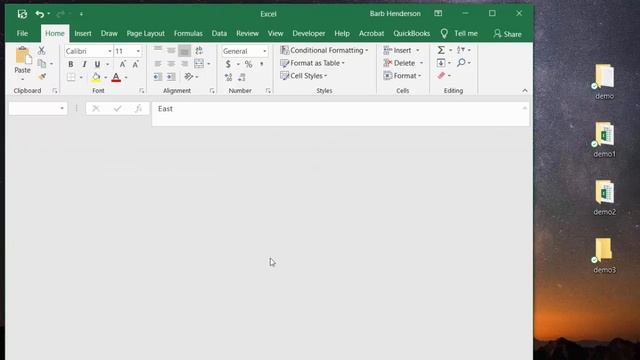Open Format as Table menu

point(312,63)
